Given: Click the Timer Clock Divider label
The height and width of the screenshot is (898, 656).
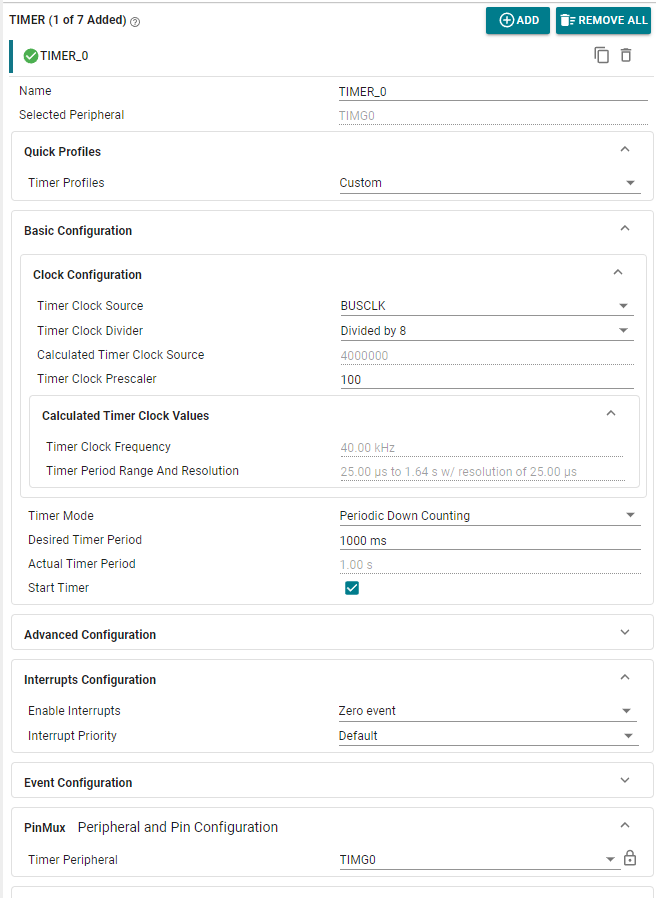Looking at the screenshot, I should [90, 330].
